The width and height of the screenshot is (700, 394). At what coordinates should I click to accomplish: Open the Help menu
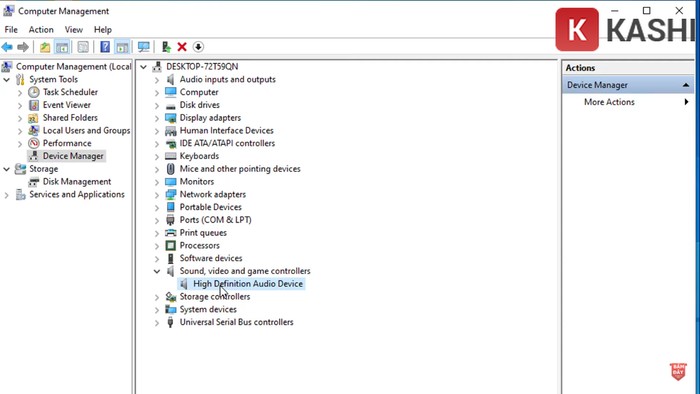click(x=103, y=29)
